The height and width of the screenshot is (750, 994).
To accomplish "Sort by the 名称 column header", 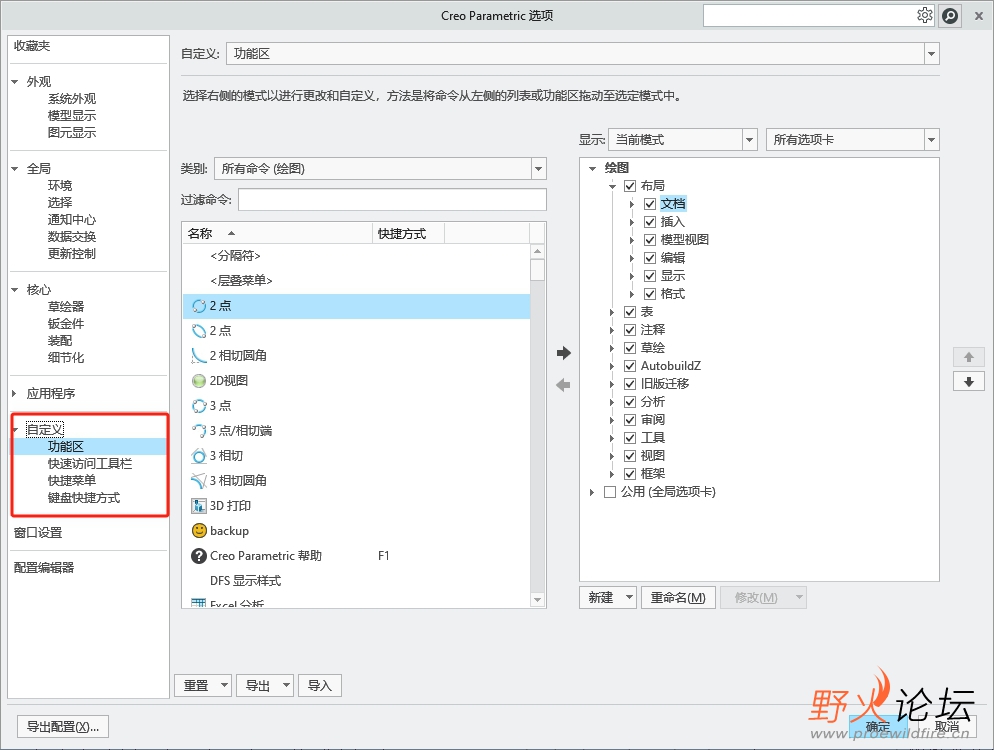I will pos(277,233).
